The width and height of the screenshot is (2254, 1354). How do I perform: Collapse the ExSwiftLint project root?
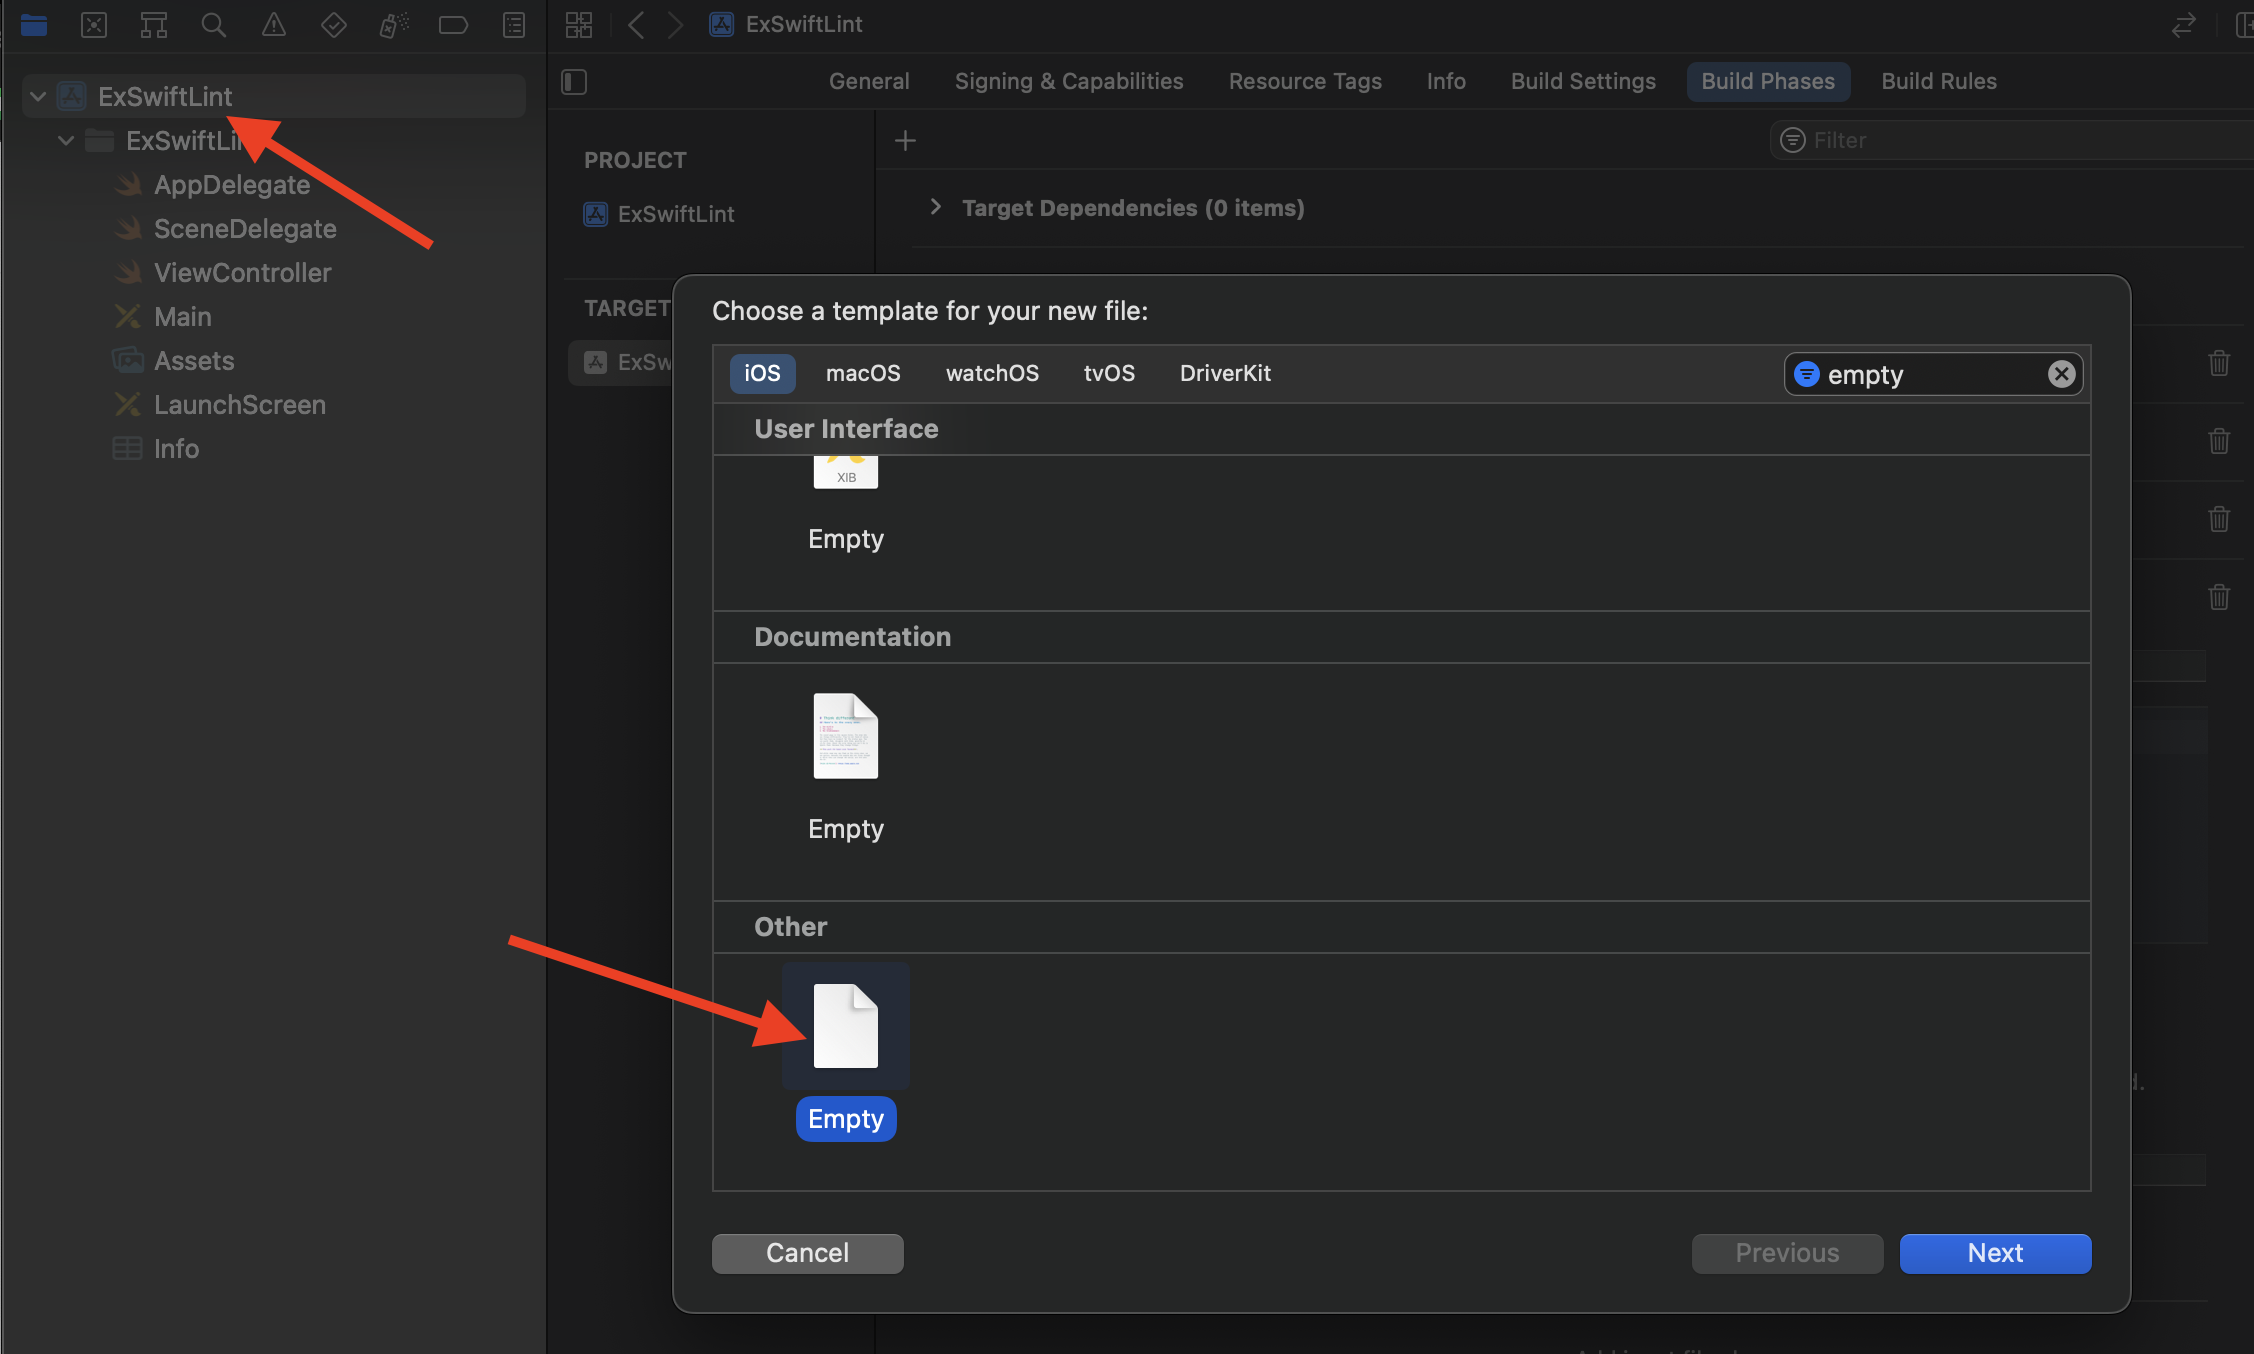coord(38,97)
